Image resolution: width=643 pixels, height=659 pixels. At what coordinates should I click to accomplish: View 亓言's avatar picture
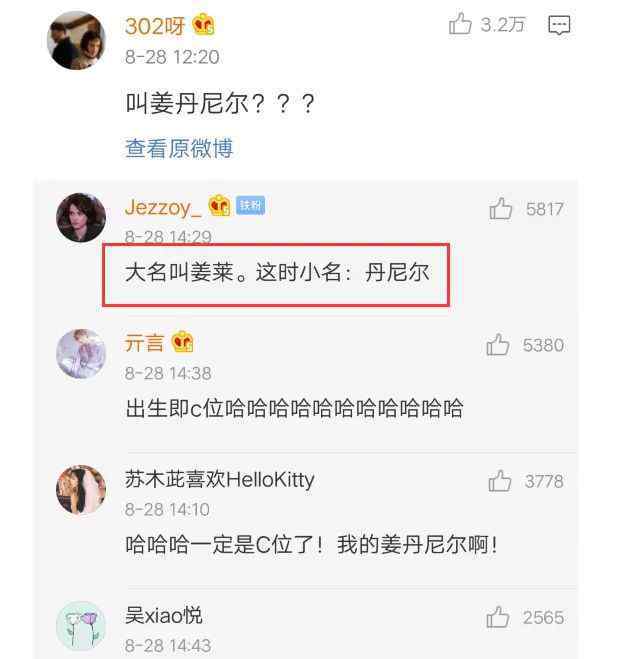(x=81, y=353)
